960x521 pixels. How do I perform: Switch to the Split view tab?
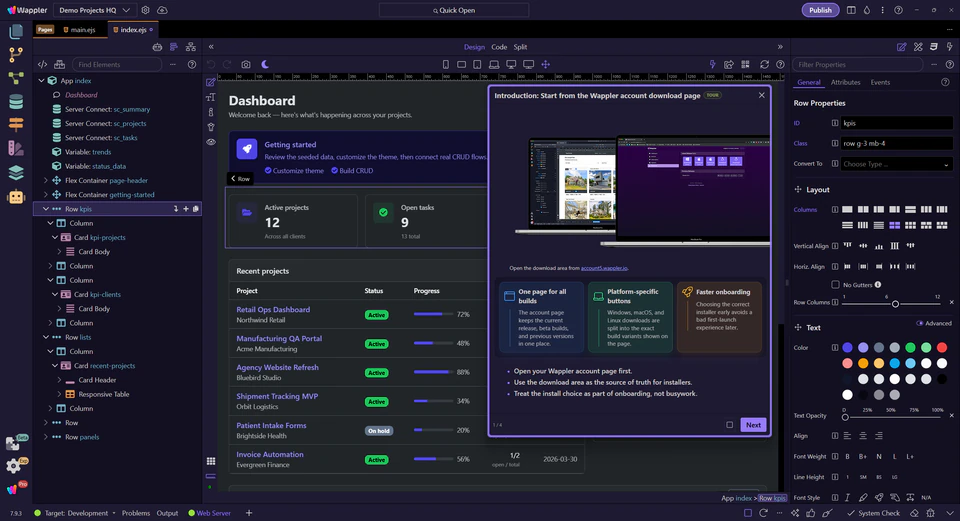[x=520, y=47]
